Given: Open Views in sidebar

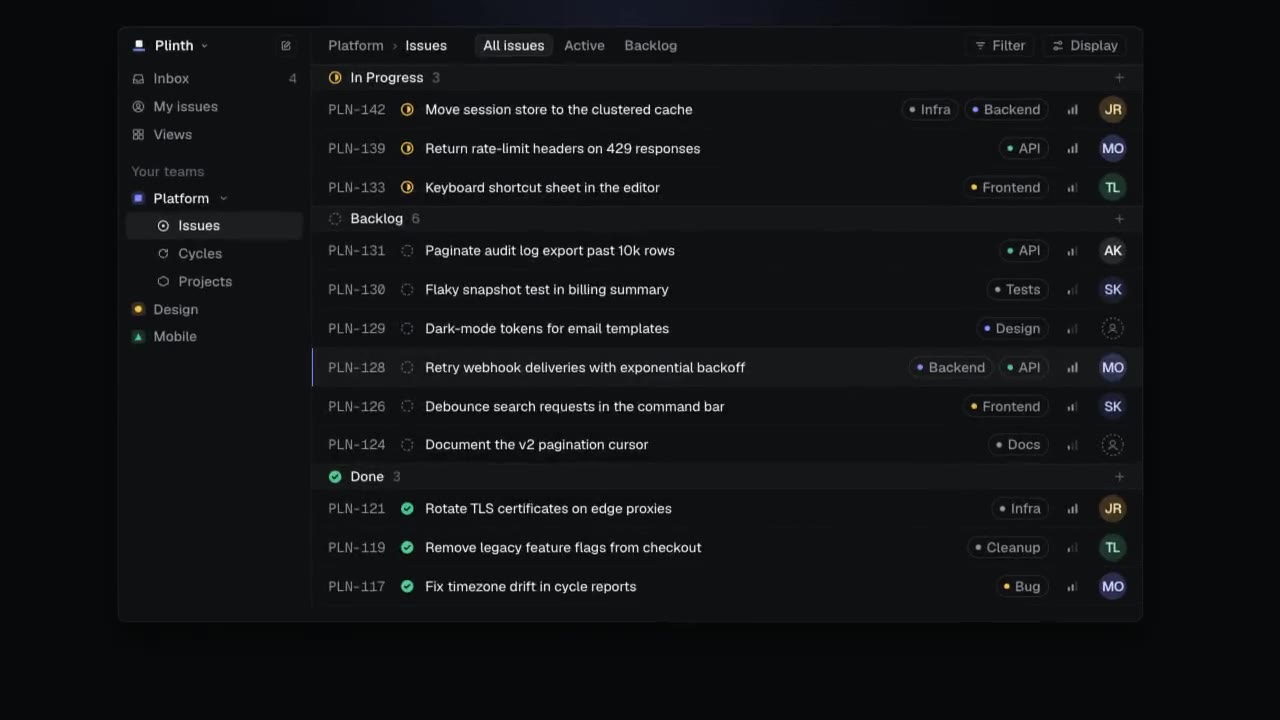Looking at the screenshot, I should 214,135.
